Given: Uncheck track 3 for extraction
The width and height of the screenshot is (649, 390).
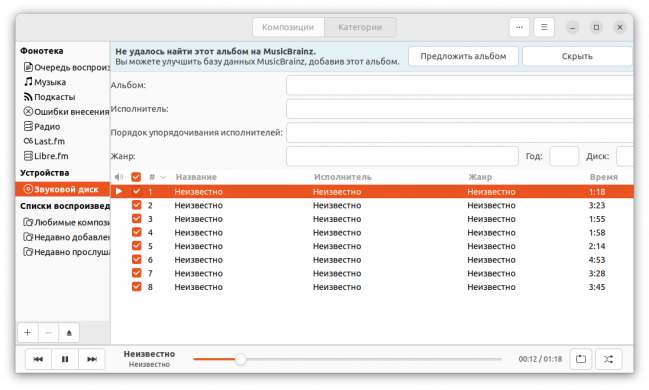Looking at the screenshot, I should (137, 219).
